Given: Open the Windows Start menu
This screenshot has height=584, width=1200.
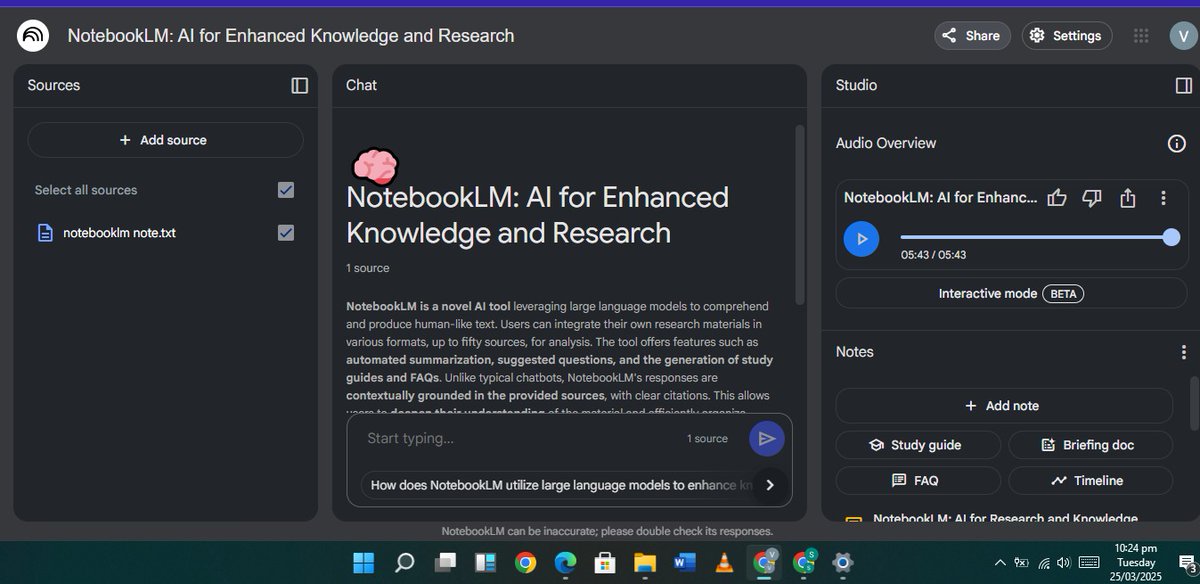Looking at the screenshot, I should 364,563.
